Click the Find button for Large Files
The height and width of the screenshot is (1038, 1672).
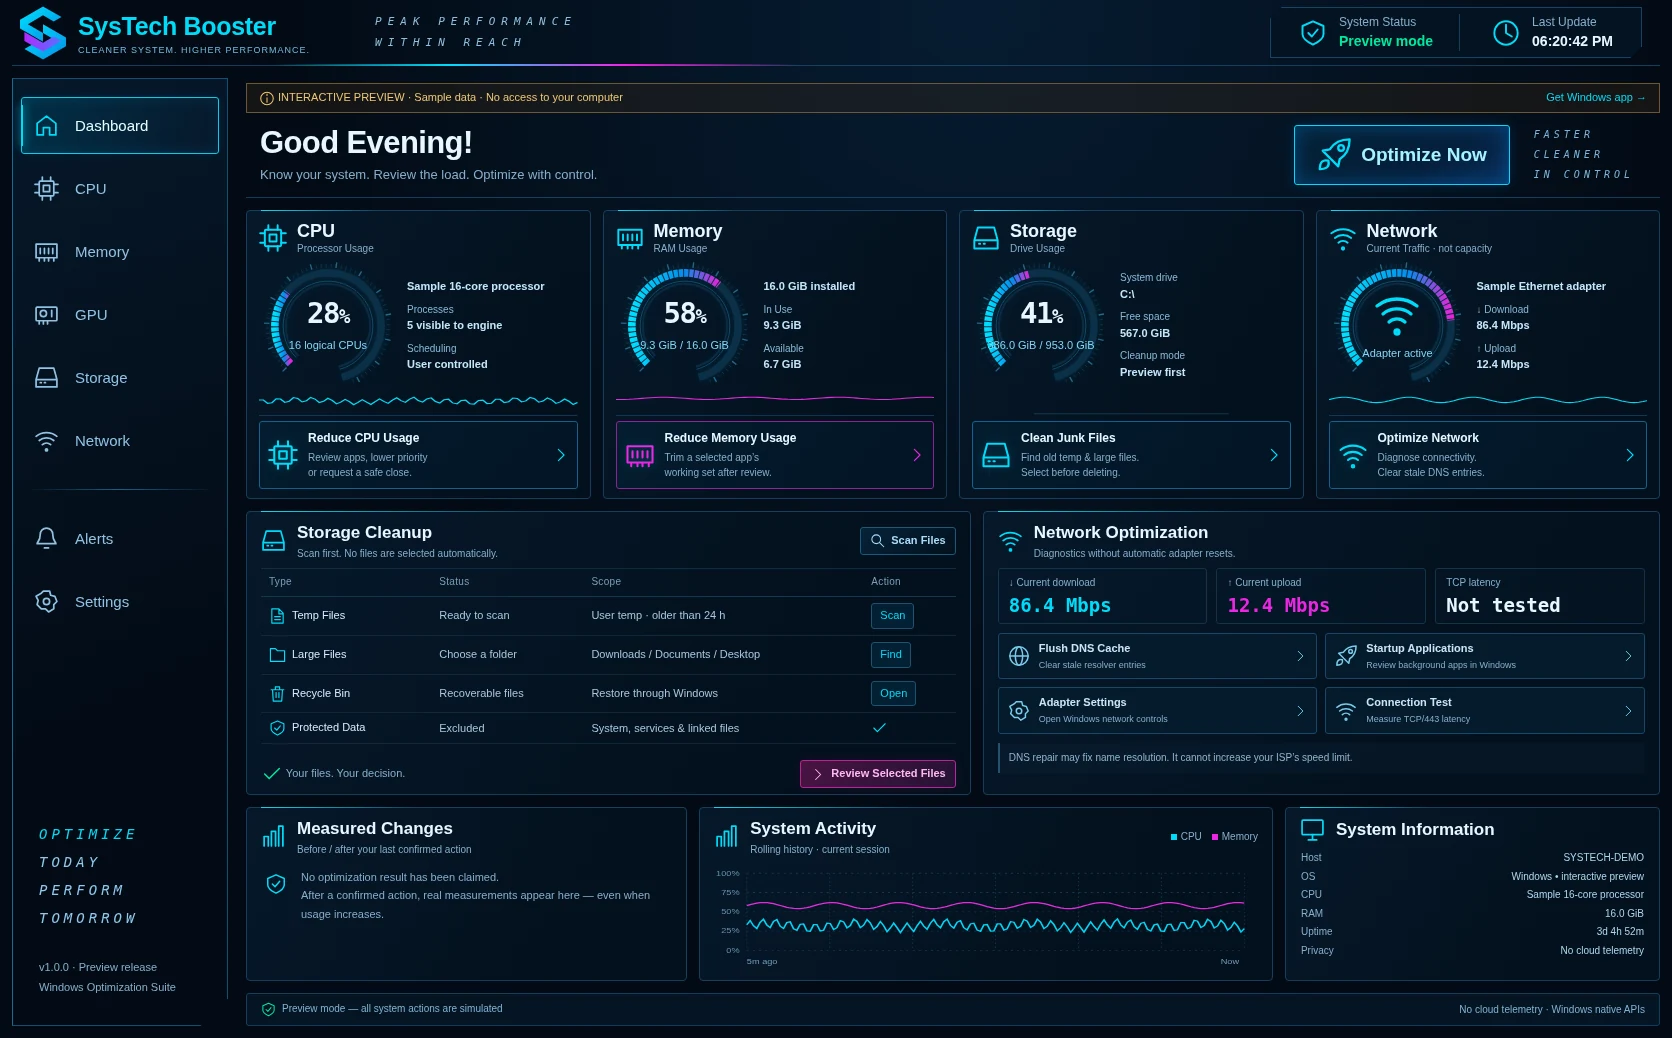click(890, 655)
